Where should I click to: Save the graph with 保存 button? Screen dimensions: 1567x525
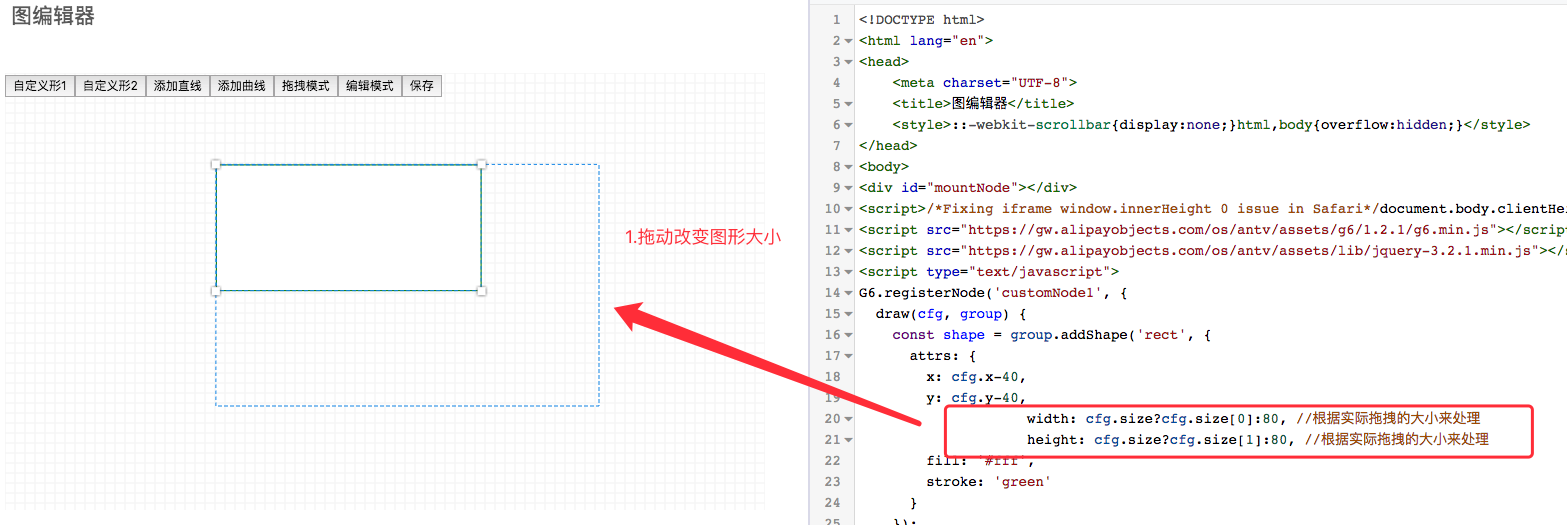pyautogui.click(x=422, y=86)
